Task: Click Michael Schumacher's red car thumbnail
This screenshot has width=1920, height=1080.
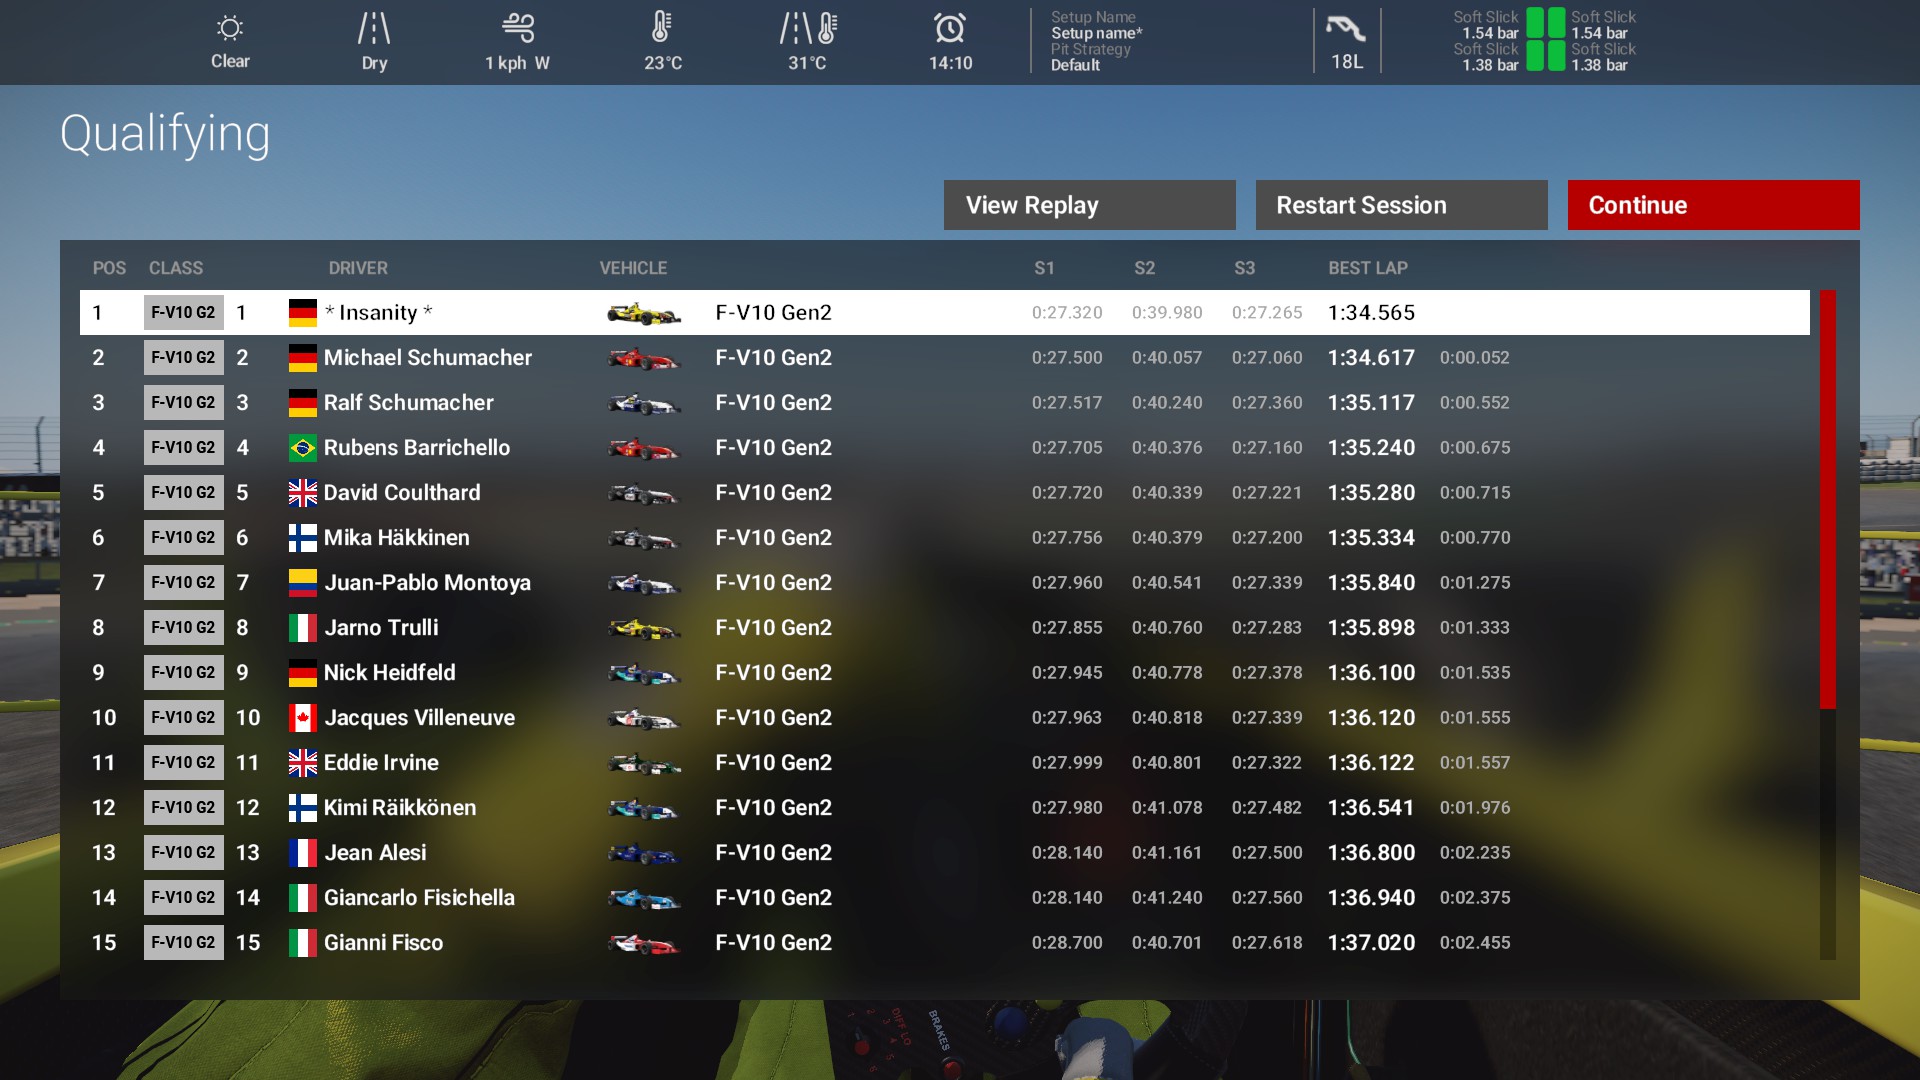Action: click(643, 358)
